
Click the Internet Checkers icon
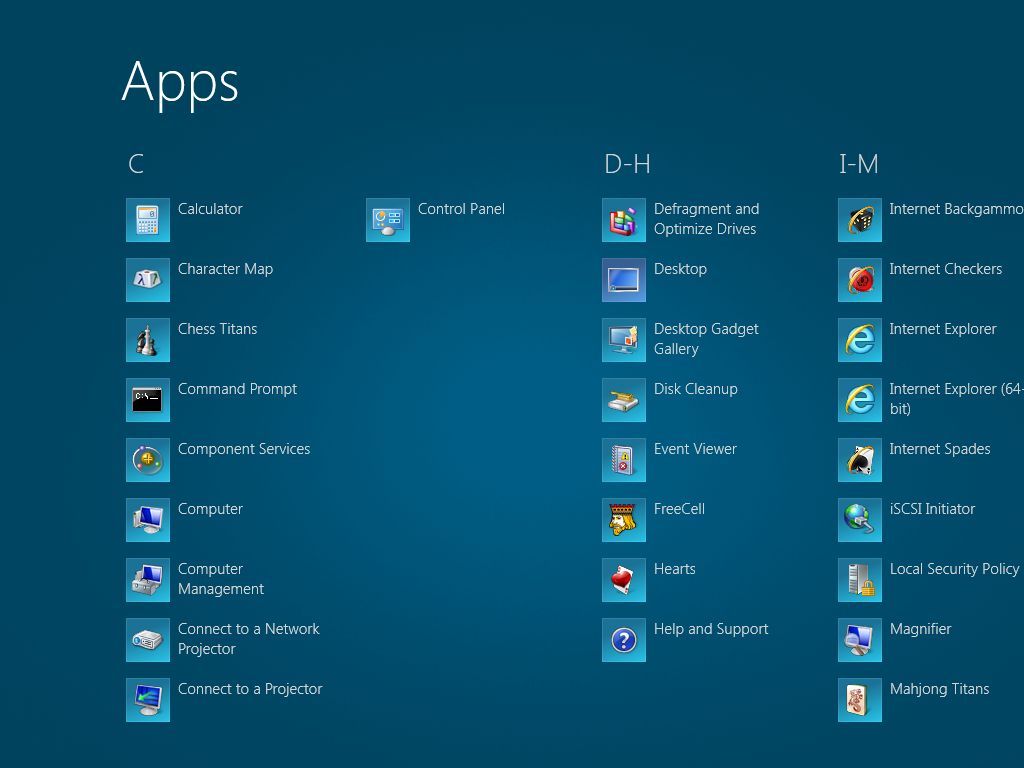[x=860, y=280]
